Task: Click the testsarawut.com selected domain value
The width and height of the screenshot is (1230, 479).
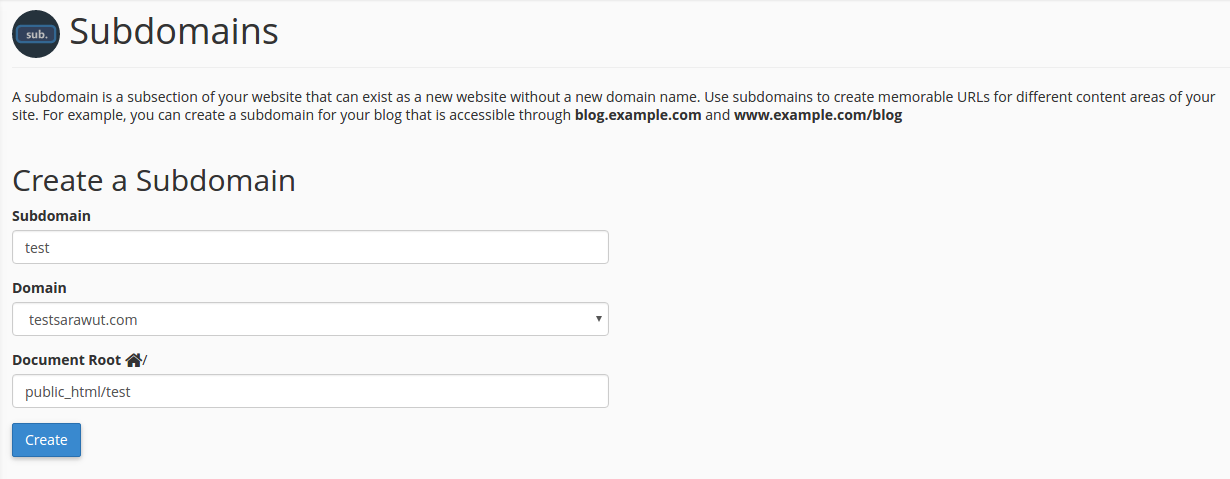Action: pyautogui.click(x=83, y=320)
